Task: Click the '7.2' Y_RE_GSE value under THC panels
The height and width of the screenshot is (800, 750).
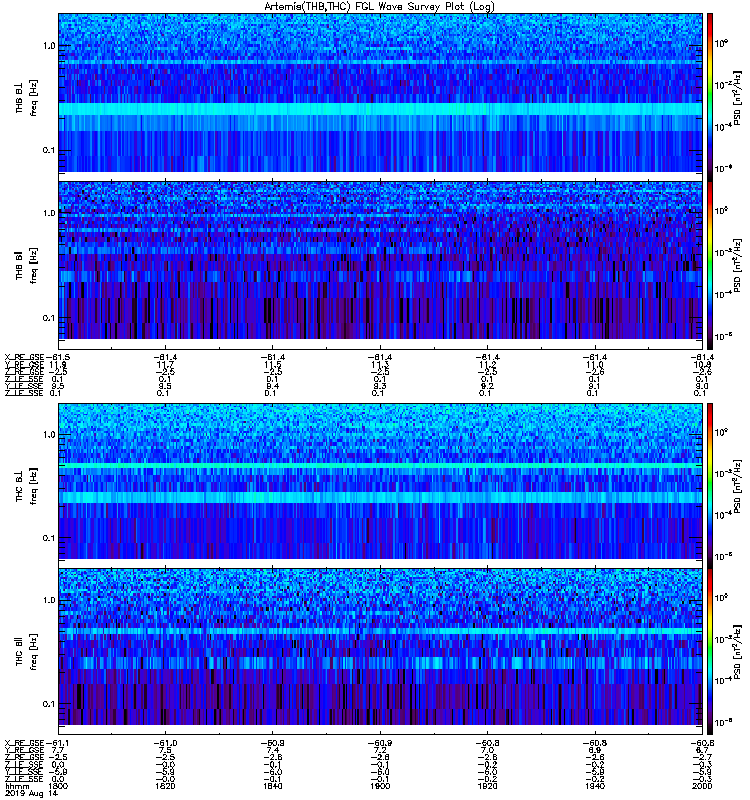Action: 380,751
